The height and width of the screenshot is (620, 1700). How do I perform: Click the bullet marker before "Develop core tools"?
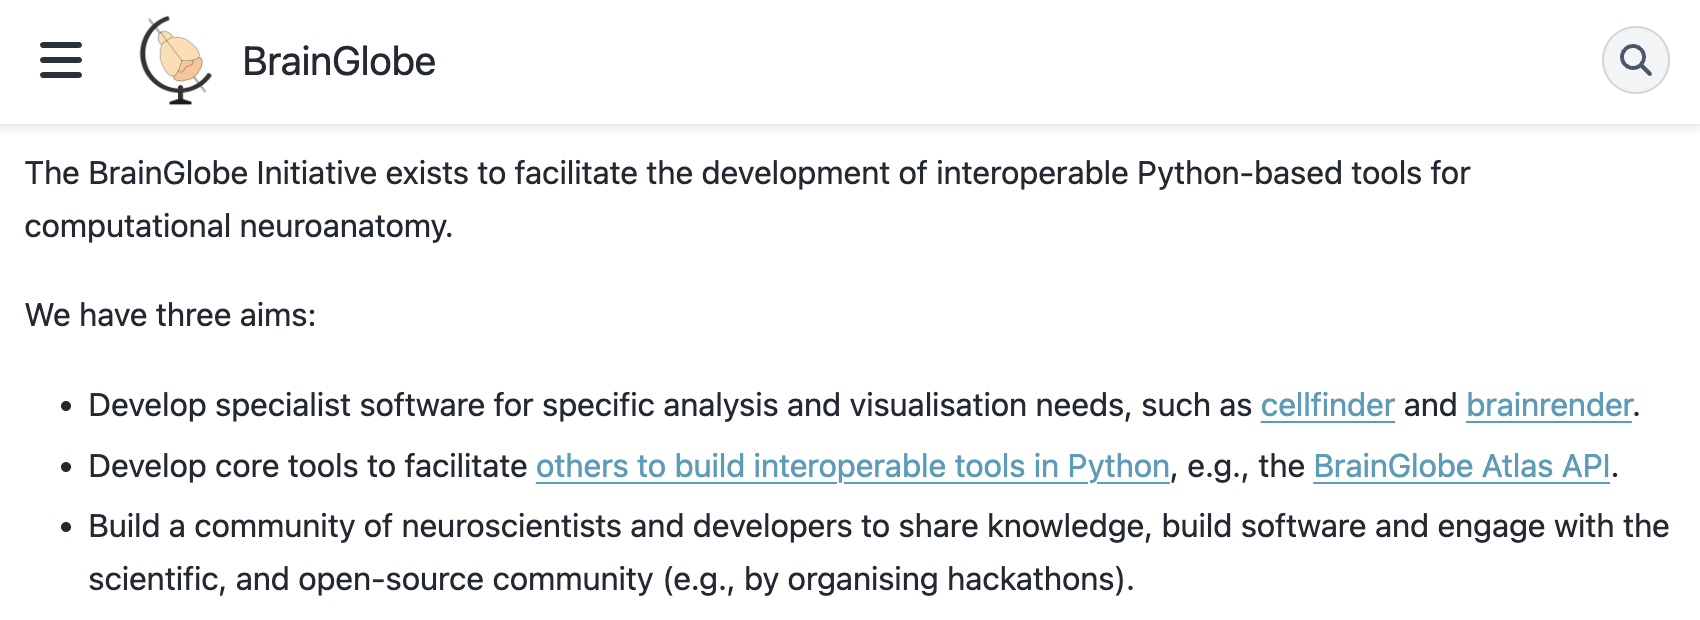point(66,468)
